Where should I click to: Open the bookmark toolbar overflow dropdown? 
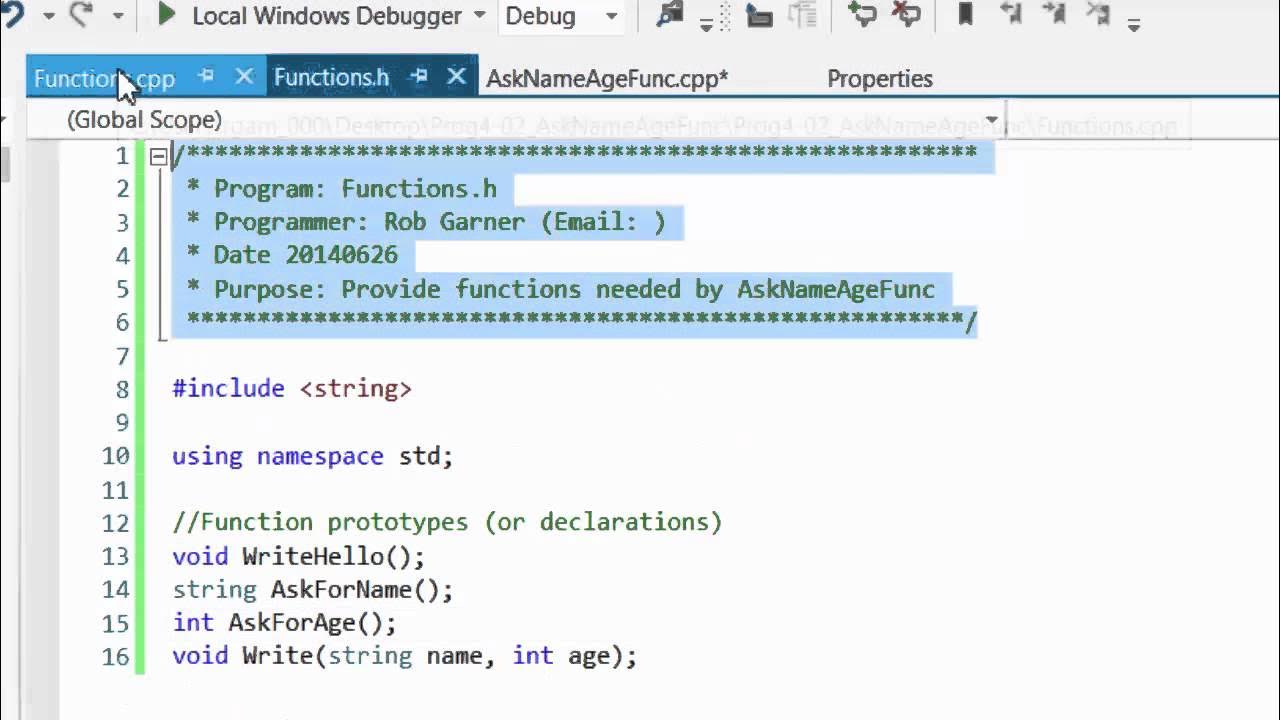[x=1134, y=24]
